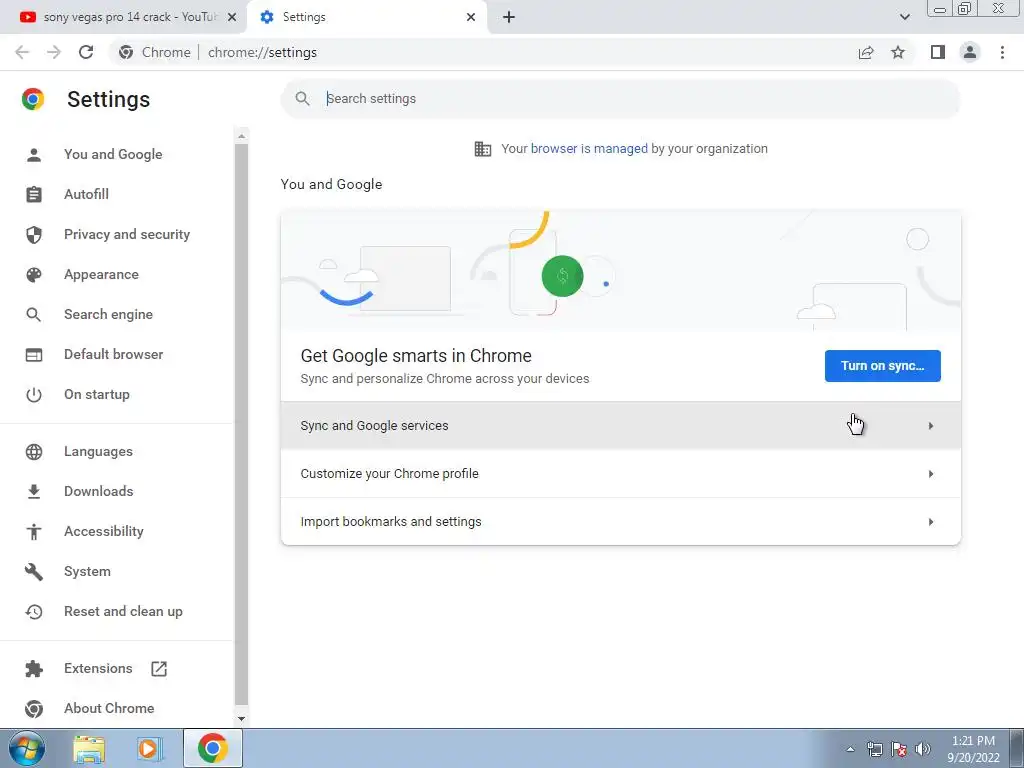Show hidden tray icons arrow
The width and height of the screenshot is (1024, 768).
coord(850,749)
